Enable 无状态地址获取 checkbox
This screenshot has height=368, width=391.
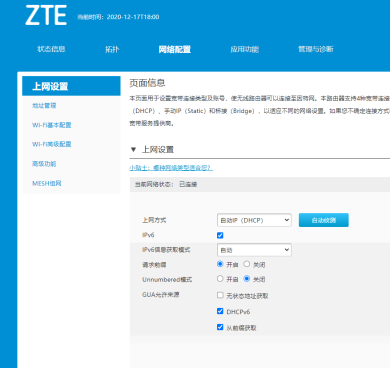(220, 295)
